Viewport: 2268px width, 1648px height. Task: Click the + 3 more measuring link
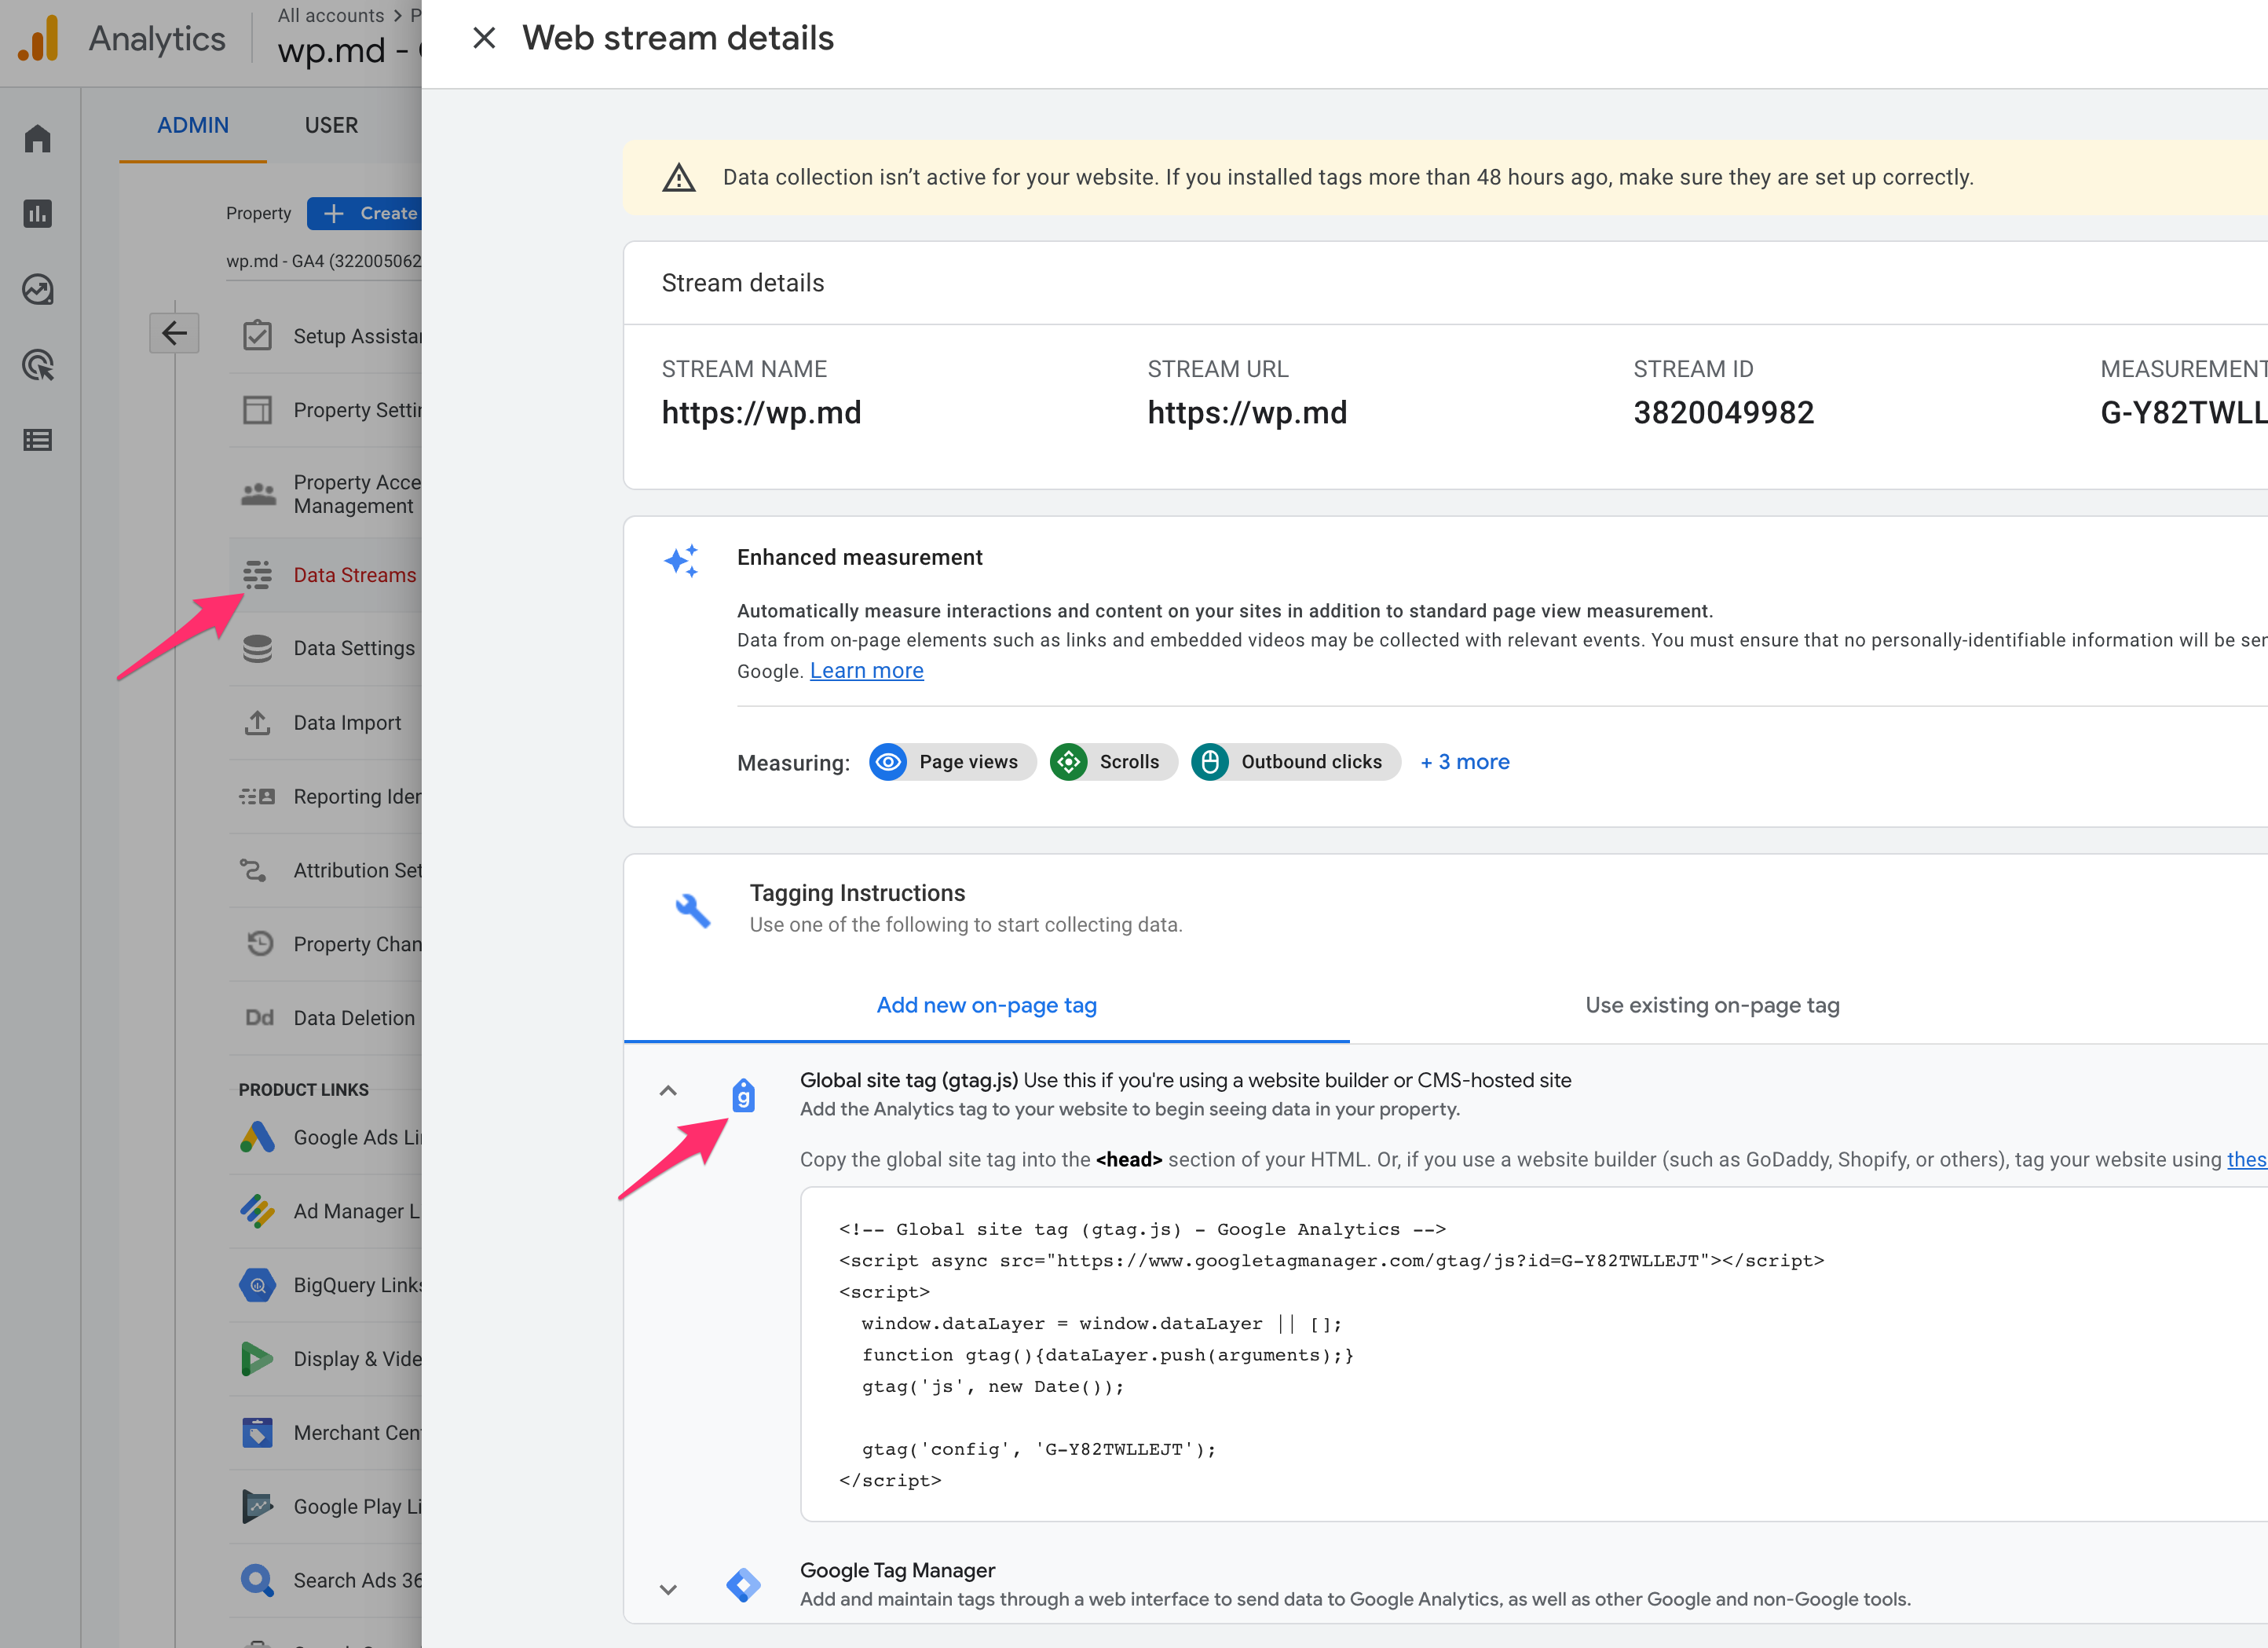[1465, 762]
